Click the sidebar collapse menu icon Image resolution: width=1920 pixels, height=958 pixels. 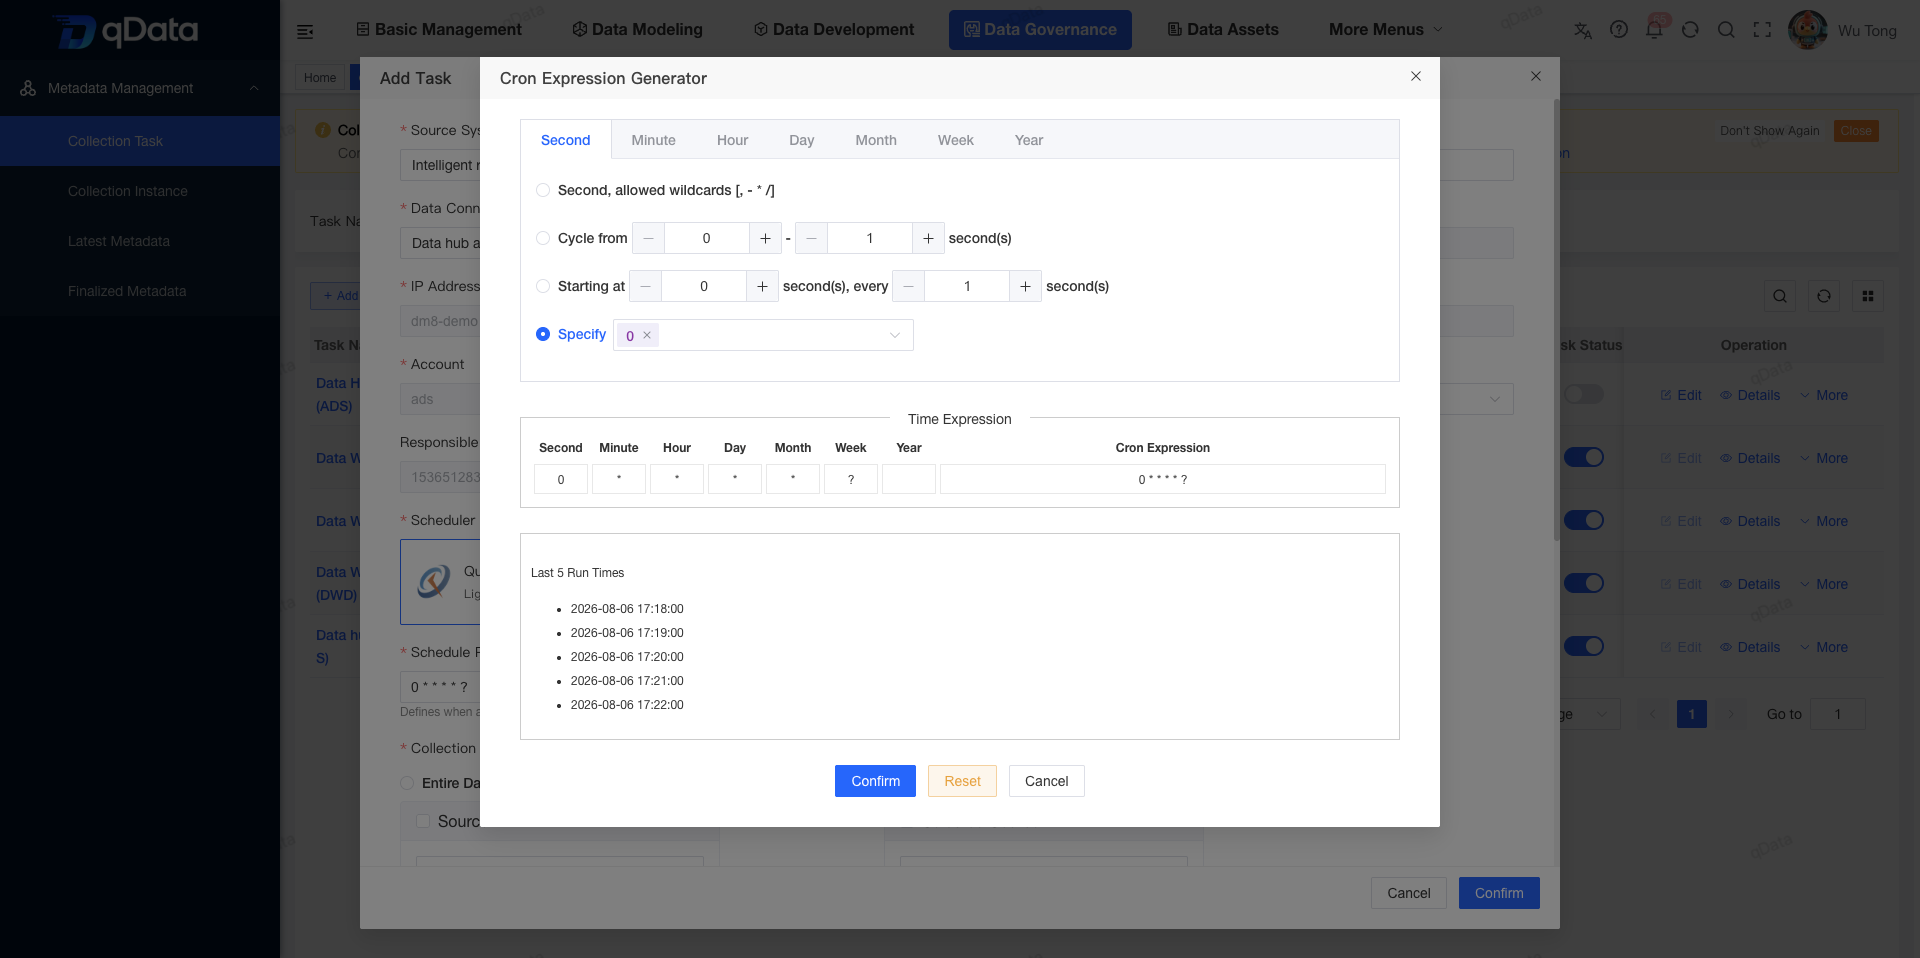(305, 31)
